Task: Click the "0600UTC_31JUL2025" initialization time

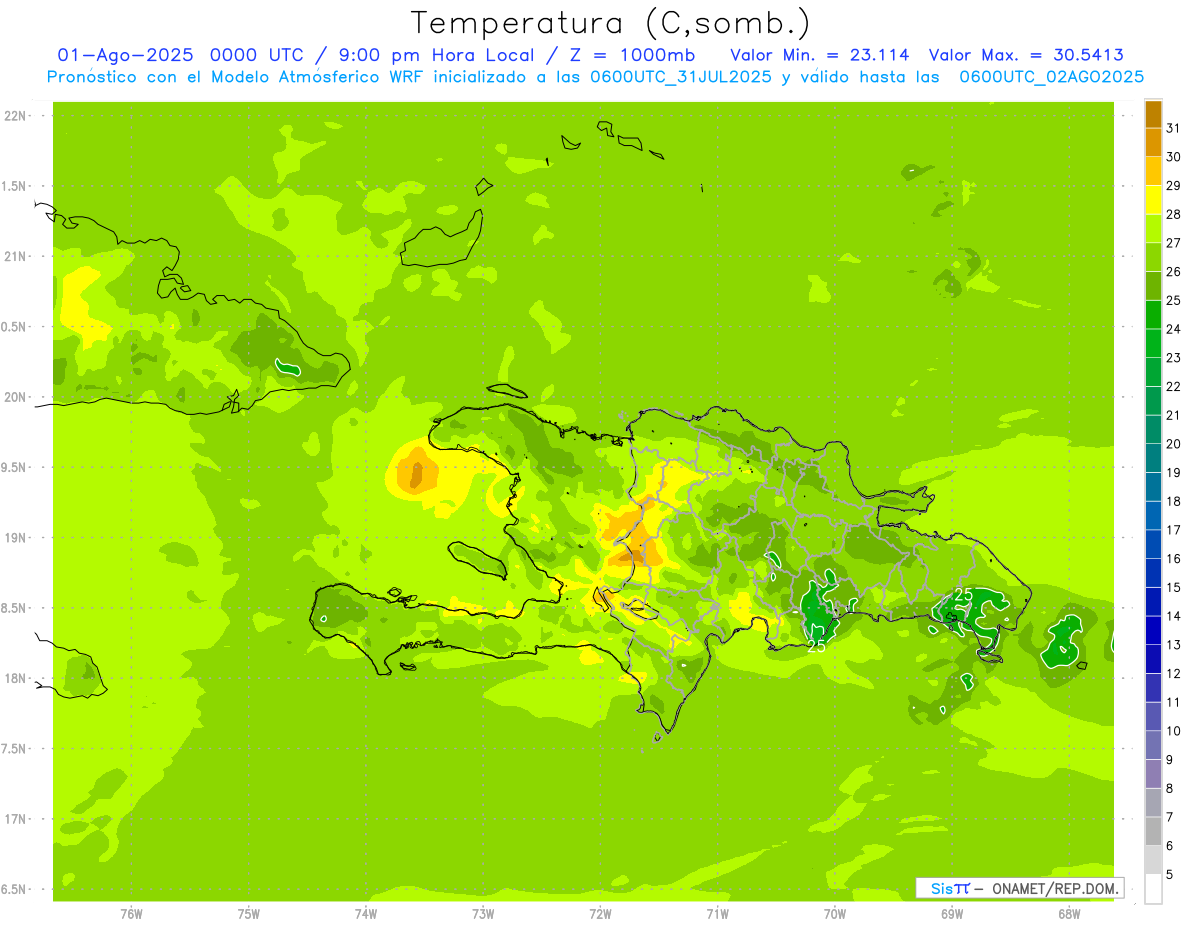Action: point(681,76)
